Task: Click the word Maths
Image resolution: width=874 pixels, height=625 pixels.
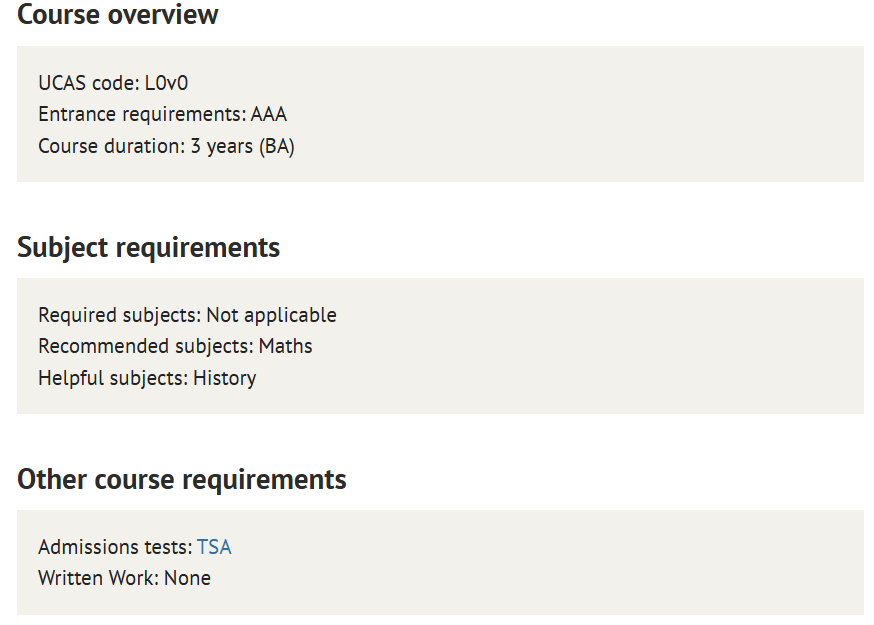Action: 285,346
